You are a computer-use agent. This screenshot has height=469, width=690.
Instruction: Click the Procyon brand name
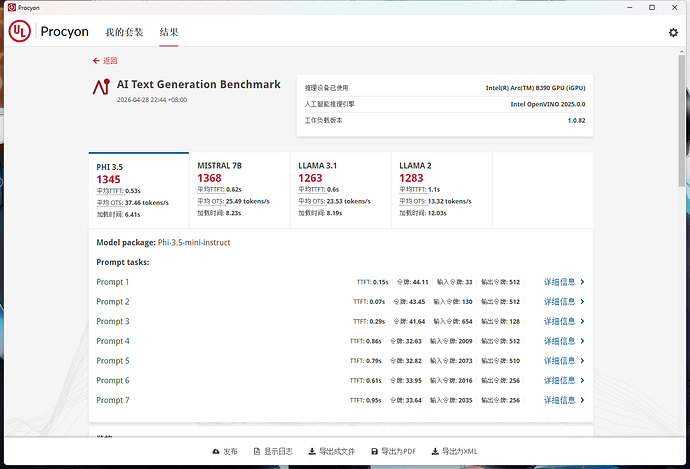tap(64, 32)
